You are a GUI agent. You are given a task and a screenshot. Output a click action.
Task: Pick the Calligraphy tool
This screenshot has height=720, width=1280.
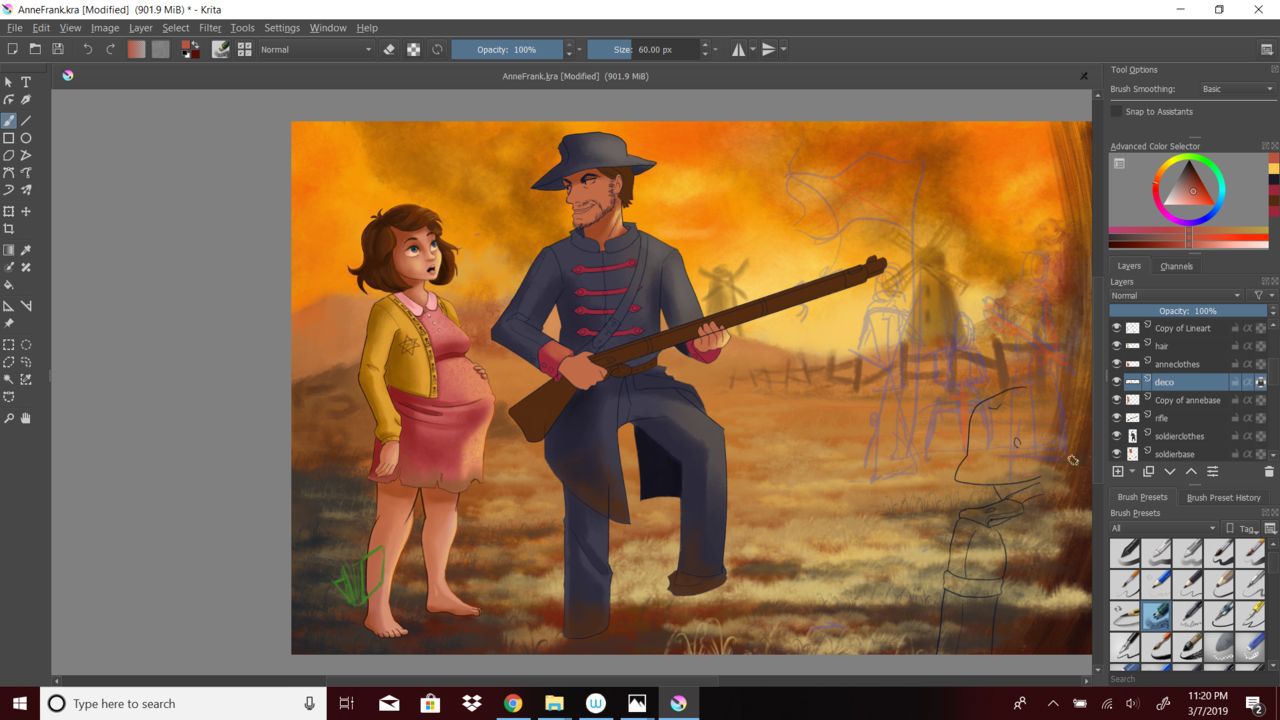point(26,100)
